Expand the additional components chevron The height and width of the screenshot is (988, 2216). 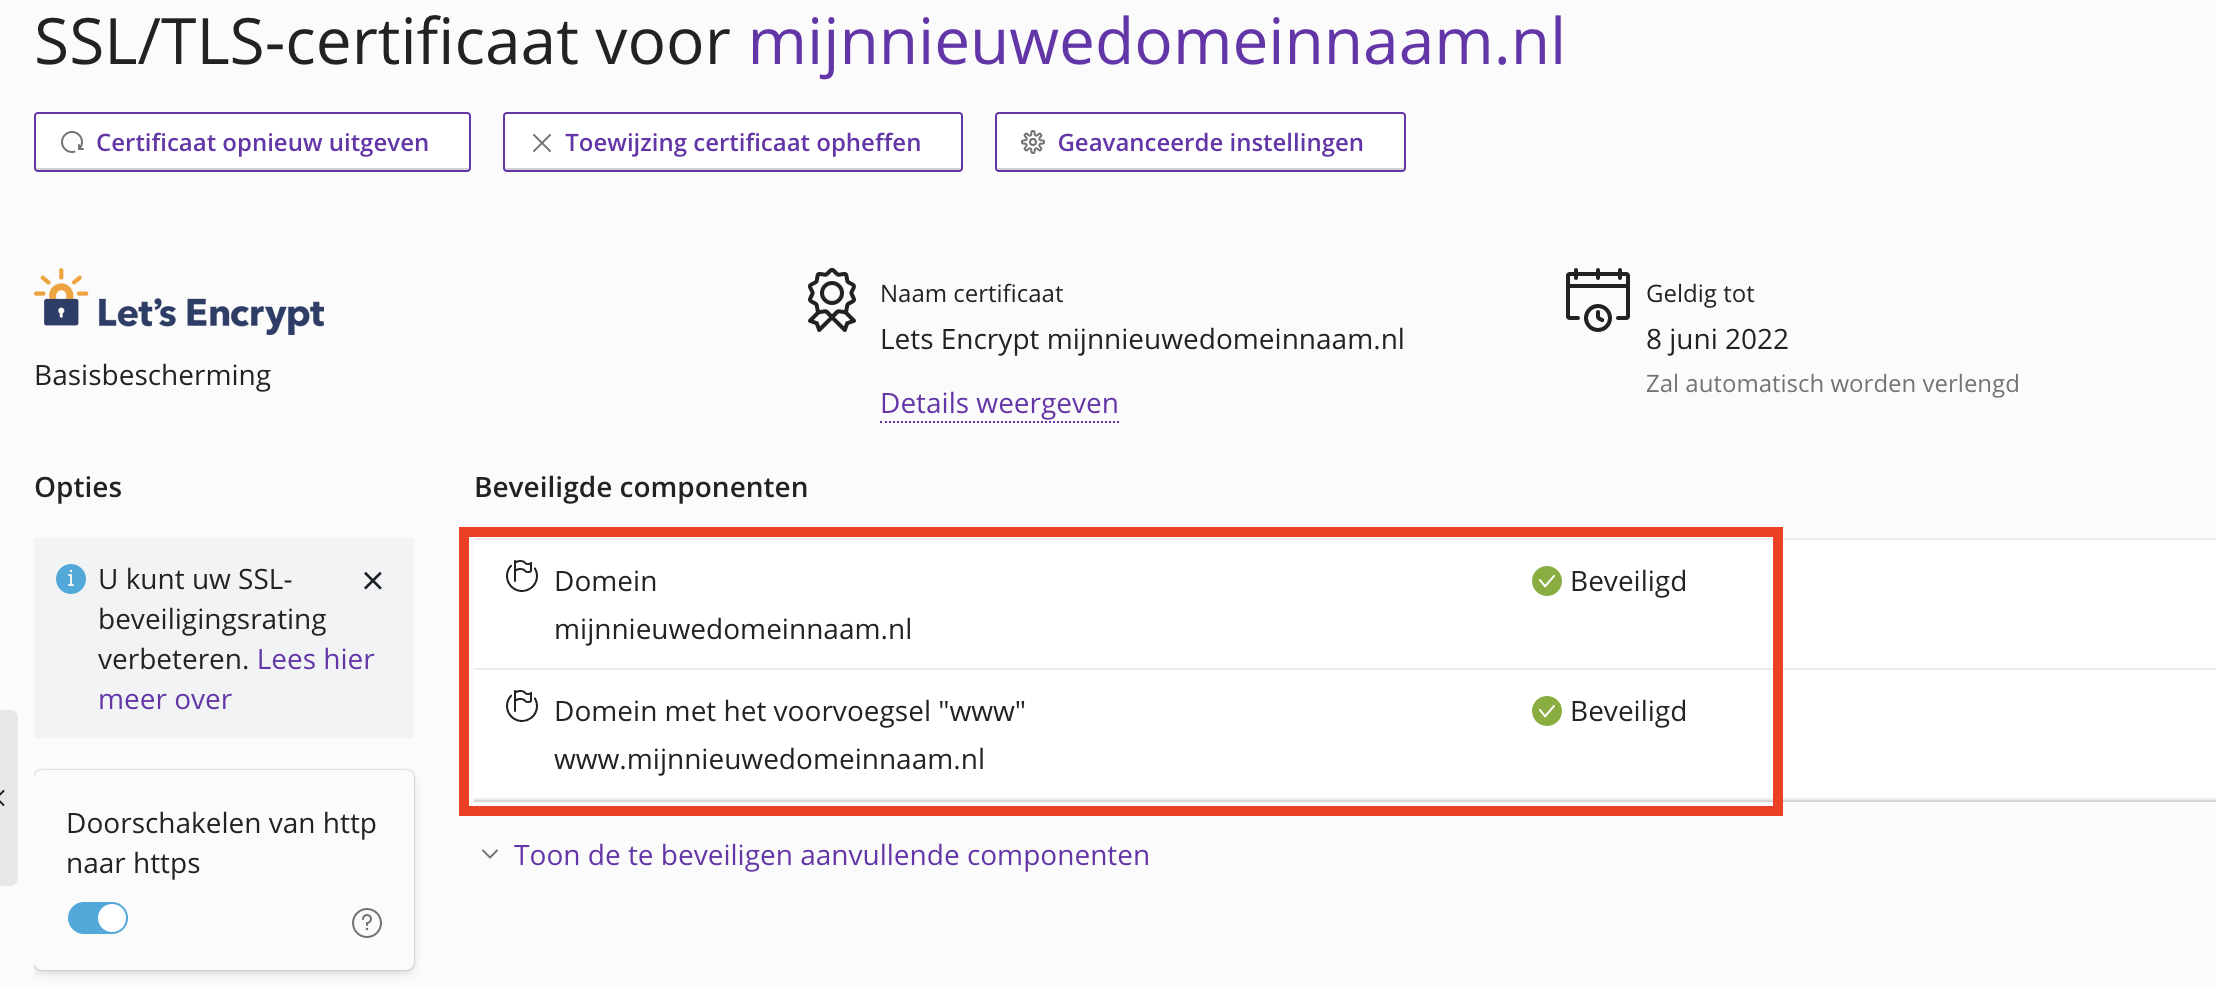coord(490,855)
